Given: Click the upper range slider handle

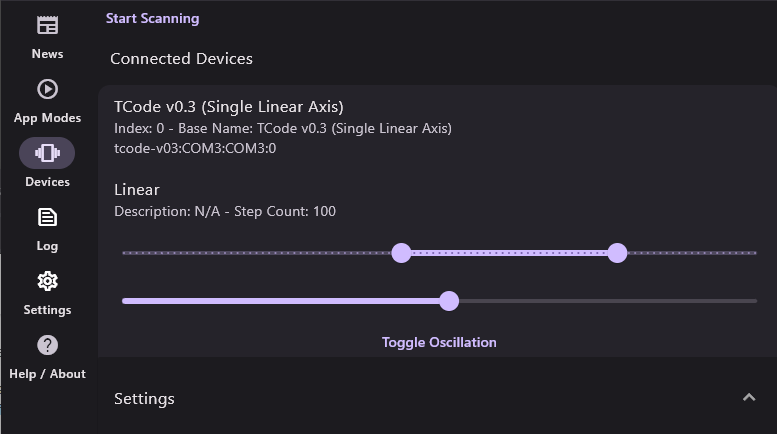Looking at the screenshot, I should [617, 253].
